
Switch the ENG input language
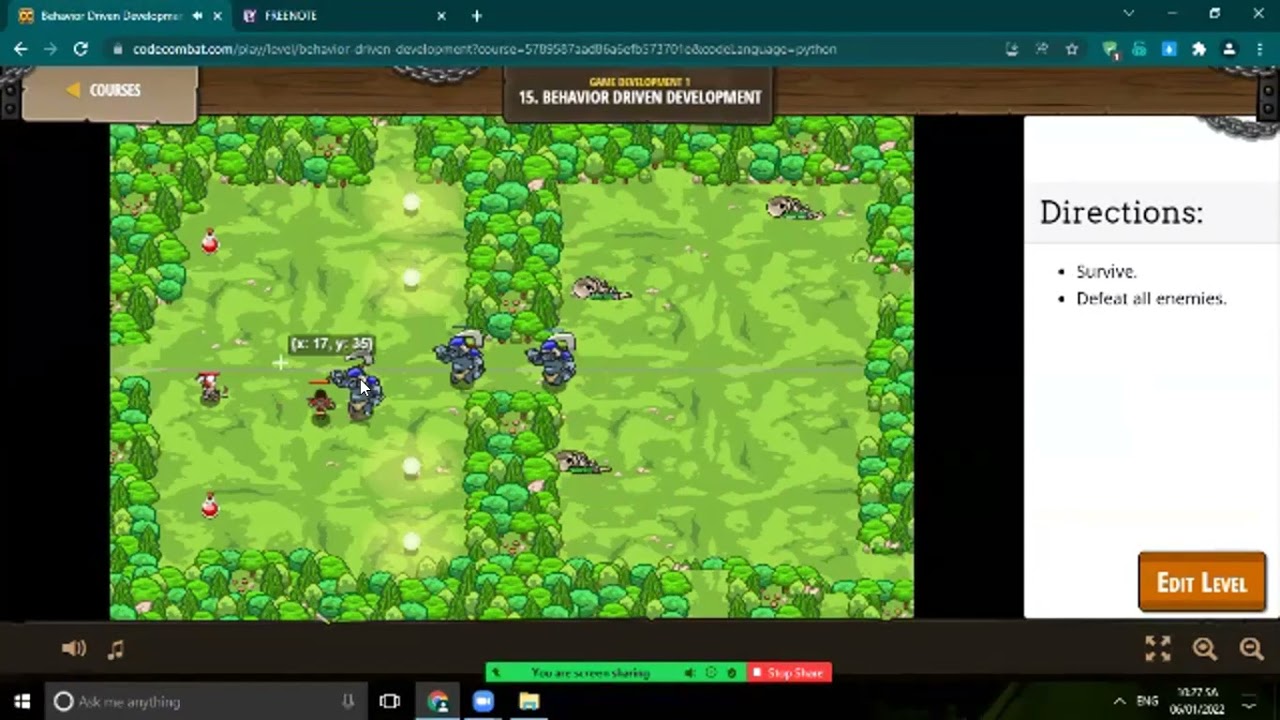coord(1147,701)
